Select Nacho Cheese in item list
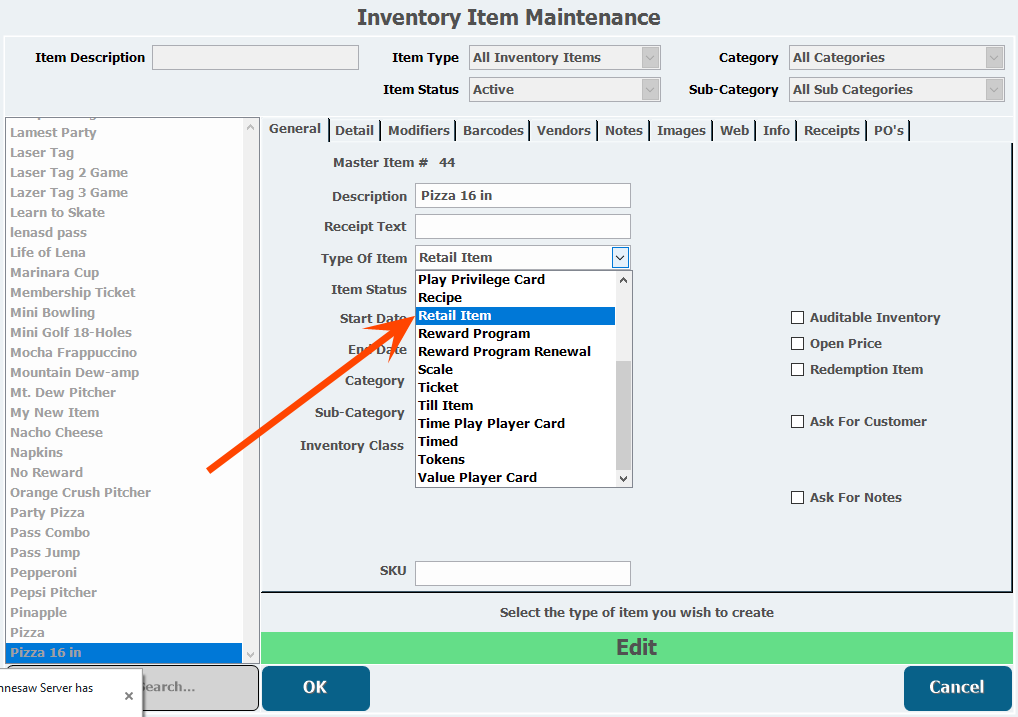The width and height of the screenshot is (1018, 717). pos(57,433)
